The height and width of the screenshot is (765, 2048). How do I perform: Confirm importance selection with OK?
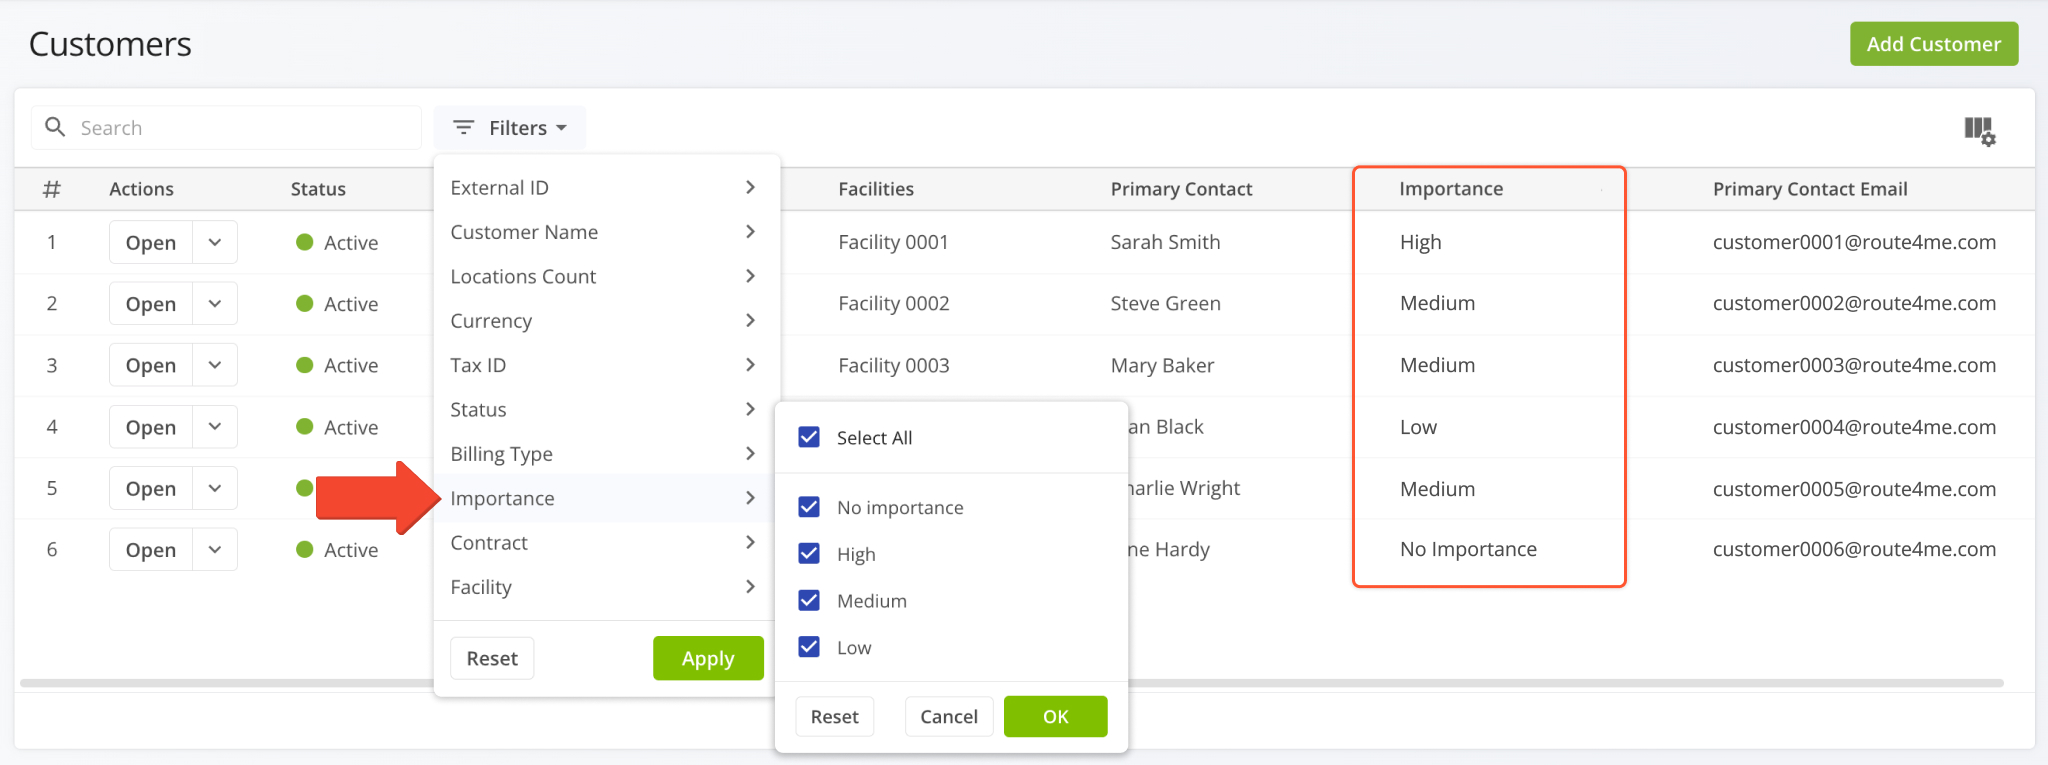1055,716
